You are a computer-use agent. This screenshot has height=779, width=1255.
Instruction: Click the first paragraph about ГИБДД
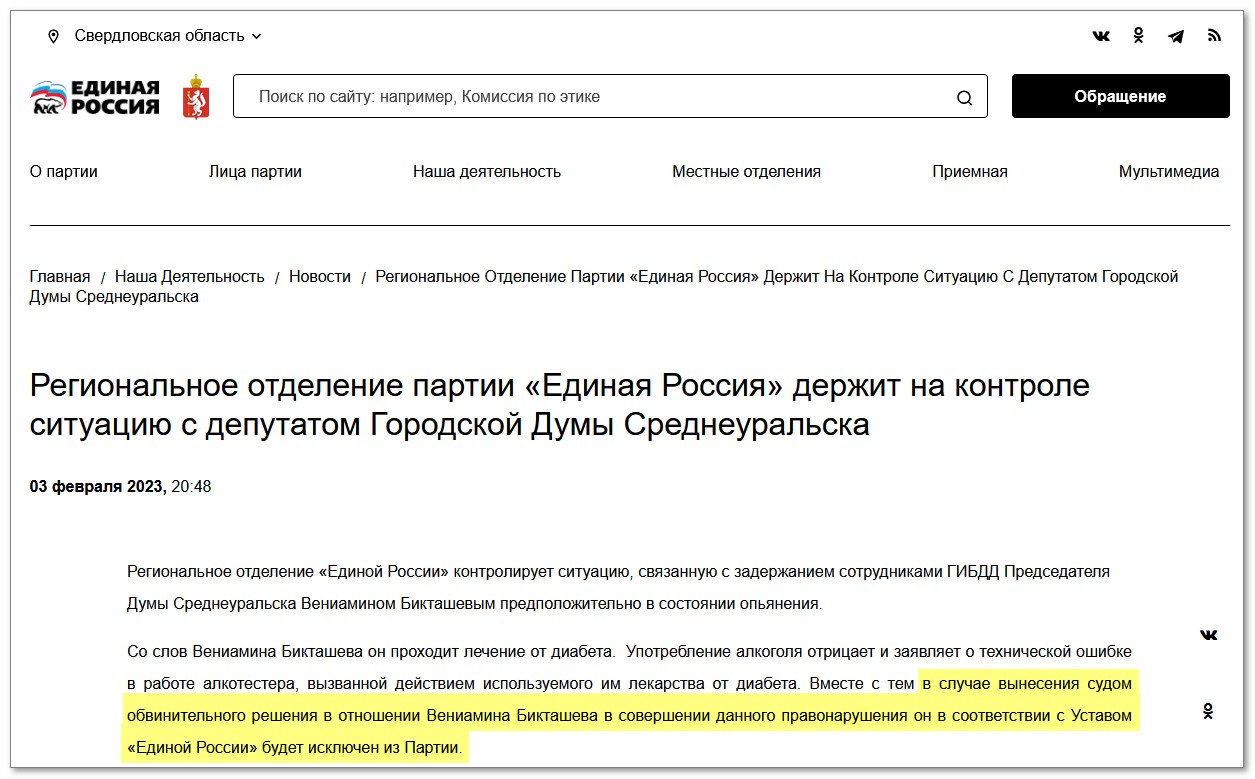[619, 587]
